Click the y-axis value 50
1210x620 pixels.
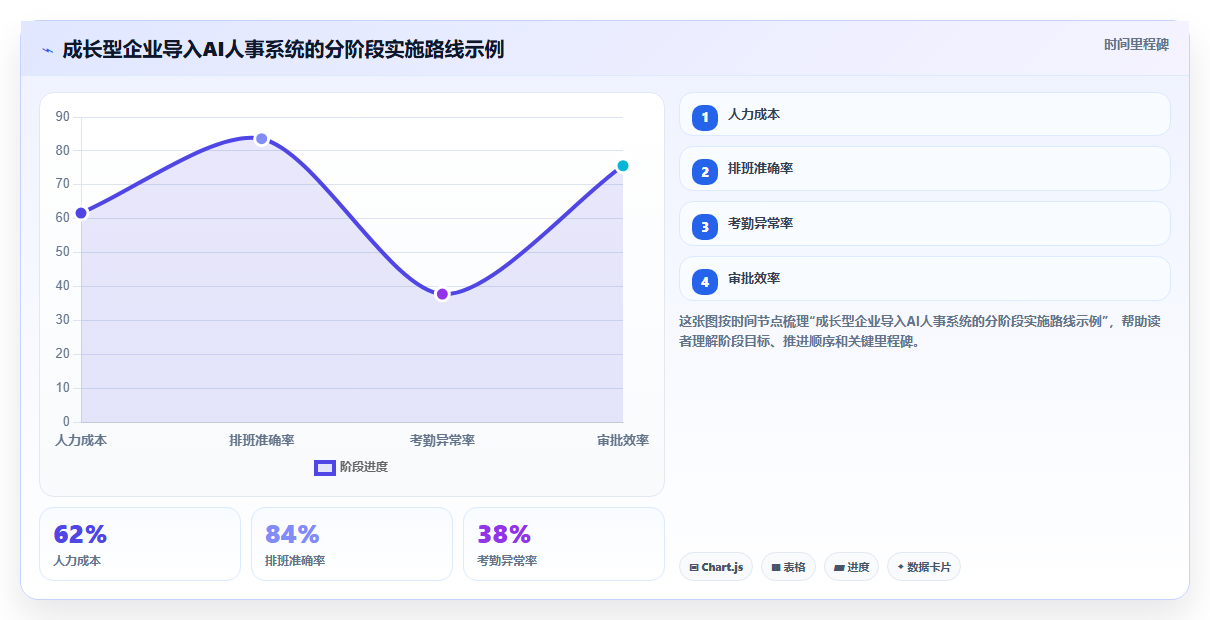click(63, 252)
